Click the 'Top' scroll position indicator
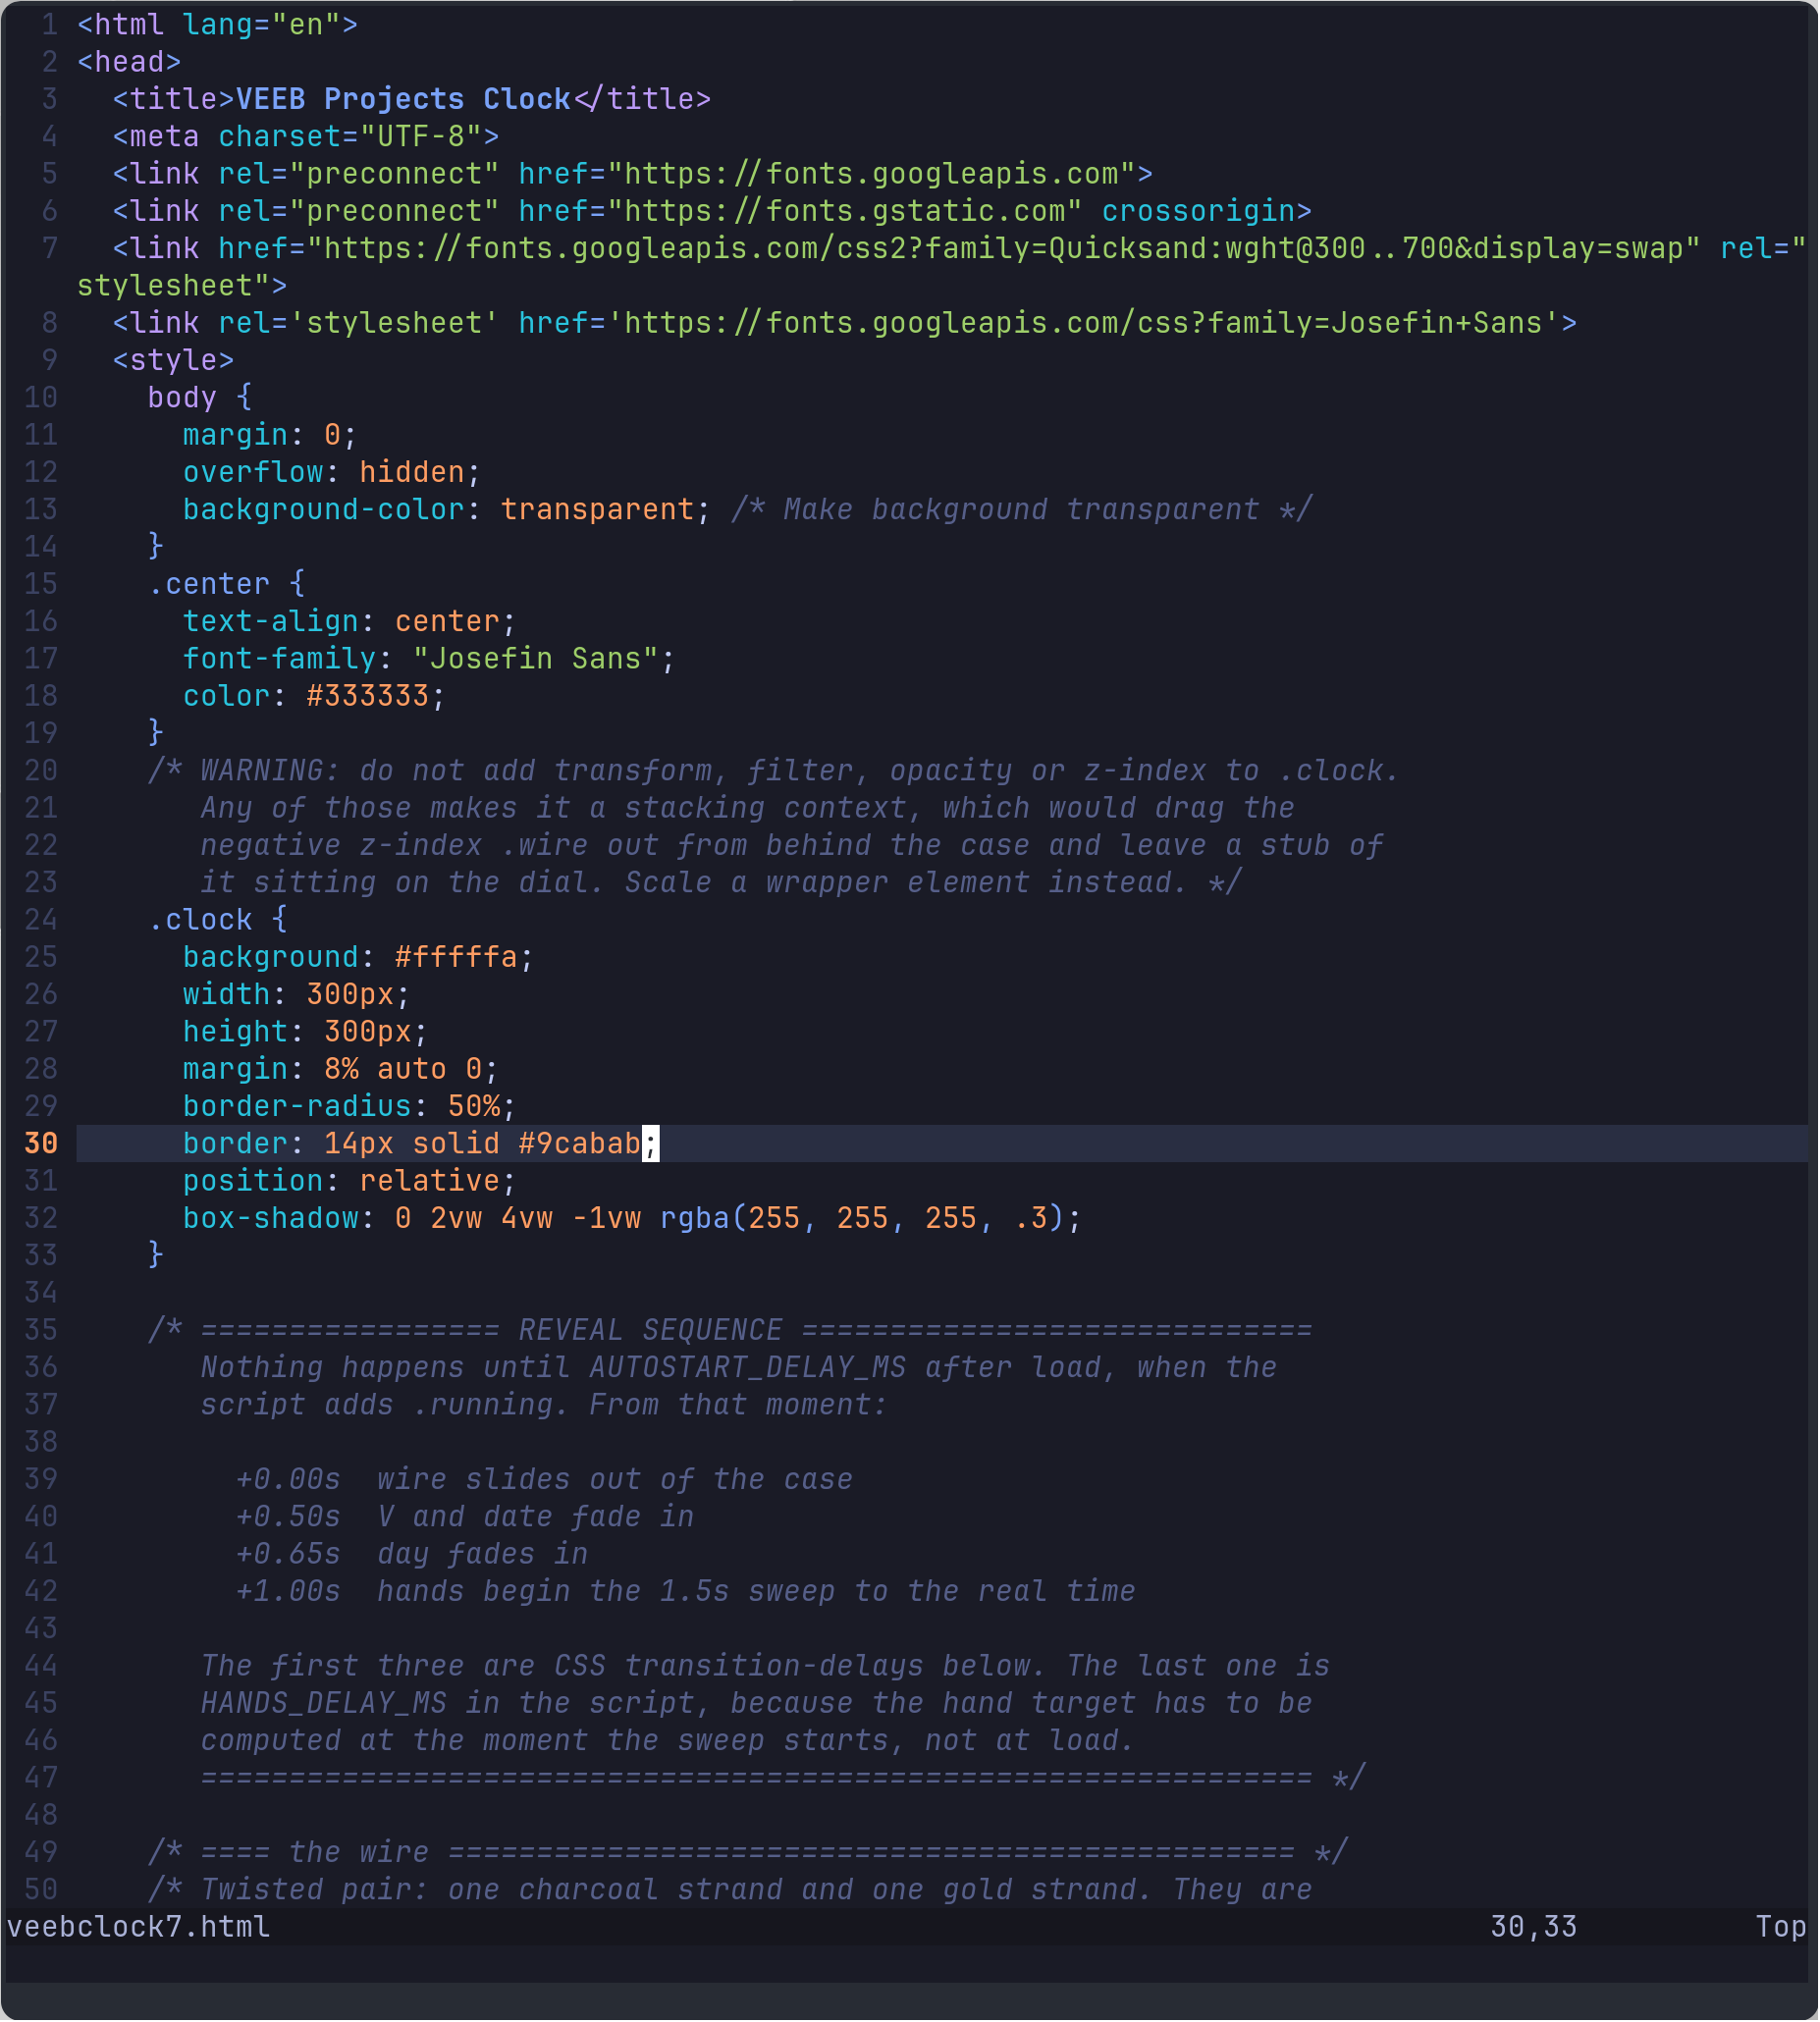The height and width of the screenshot is (2022, 1820). [1782, 1929]
